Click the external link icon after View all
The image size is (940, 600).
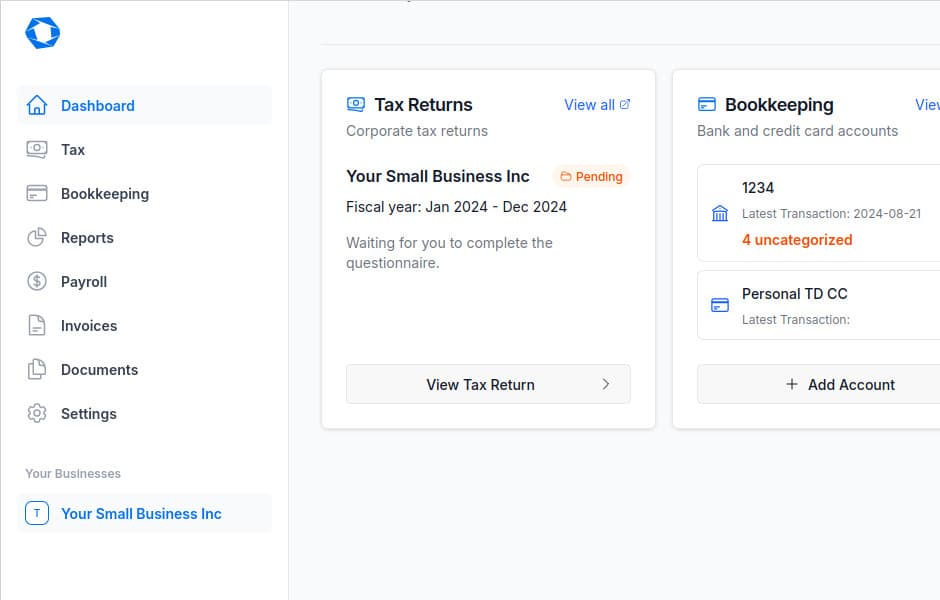625,103
